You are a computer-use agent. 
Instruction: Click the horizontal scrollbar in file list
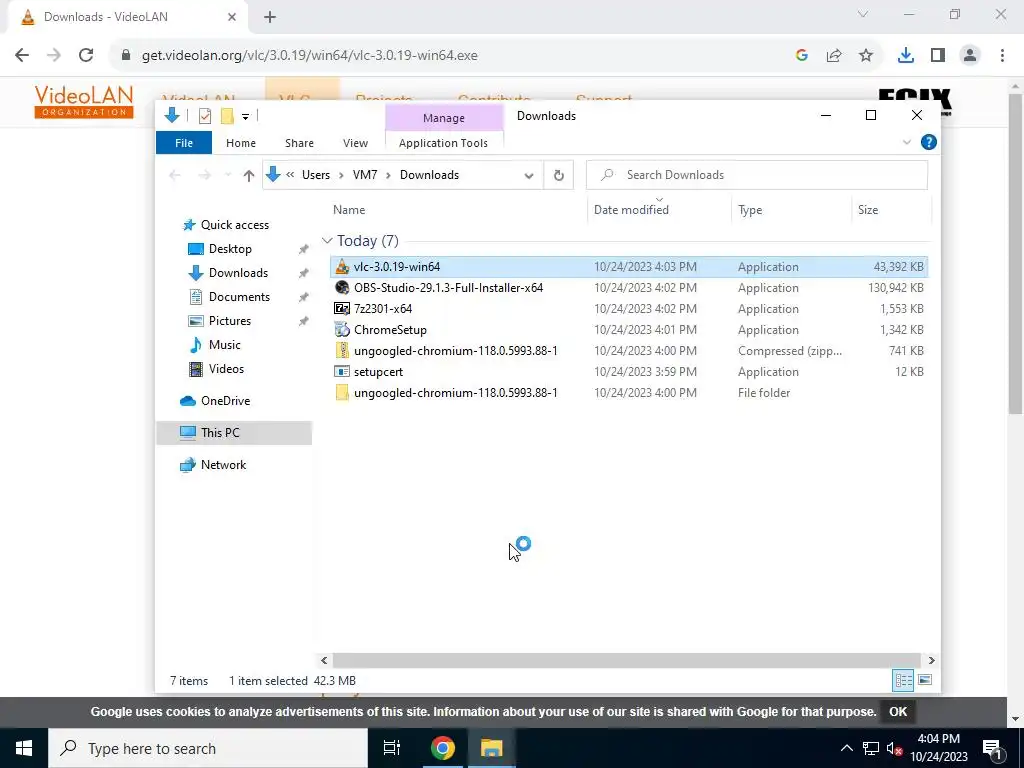tap(626, 660)
